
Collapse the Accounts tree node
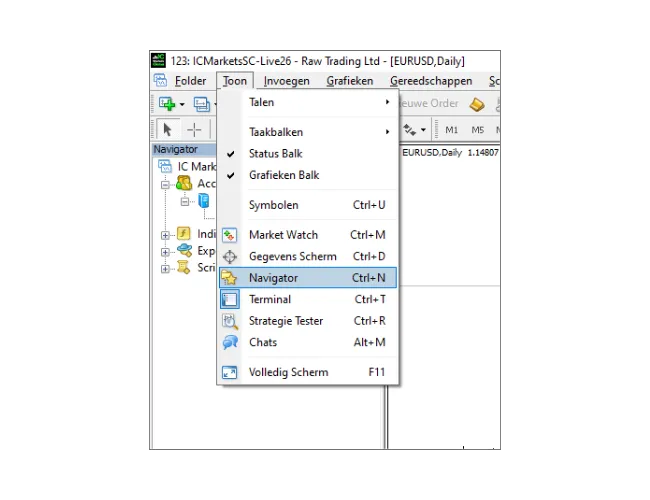click(x=165, y=184)
